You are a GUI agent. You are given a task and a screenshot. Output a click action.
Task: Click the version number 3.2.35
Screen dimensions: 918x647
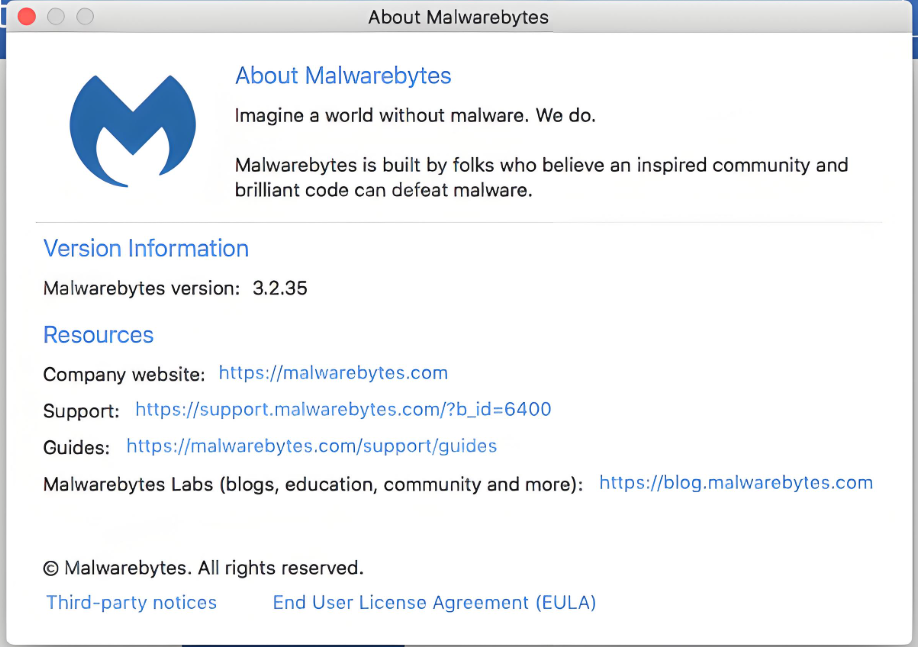[280, 288]
